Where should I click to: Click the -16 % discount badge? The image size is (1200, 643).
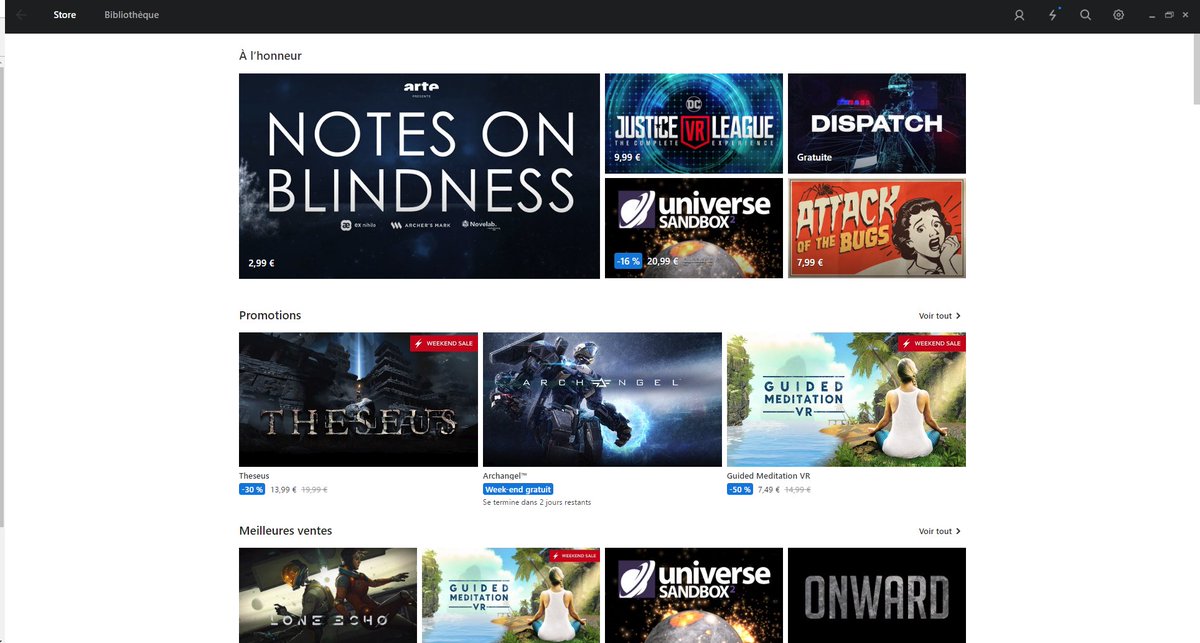coord(627,261)
